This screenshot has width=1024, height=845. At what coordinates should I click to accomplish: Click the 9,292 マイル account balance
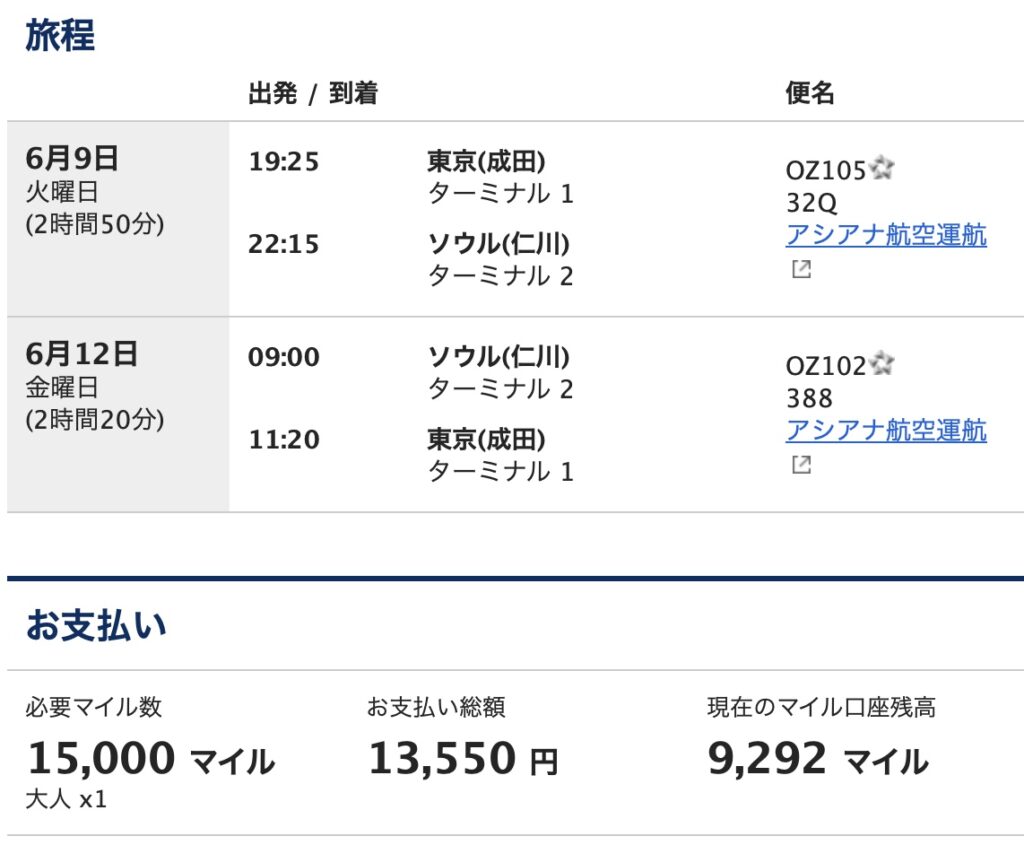click(x=817, y=760)
